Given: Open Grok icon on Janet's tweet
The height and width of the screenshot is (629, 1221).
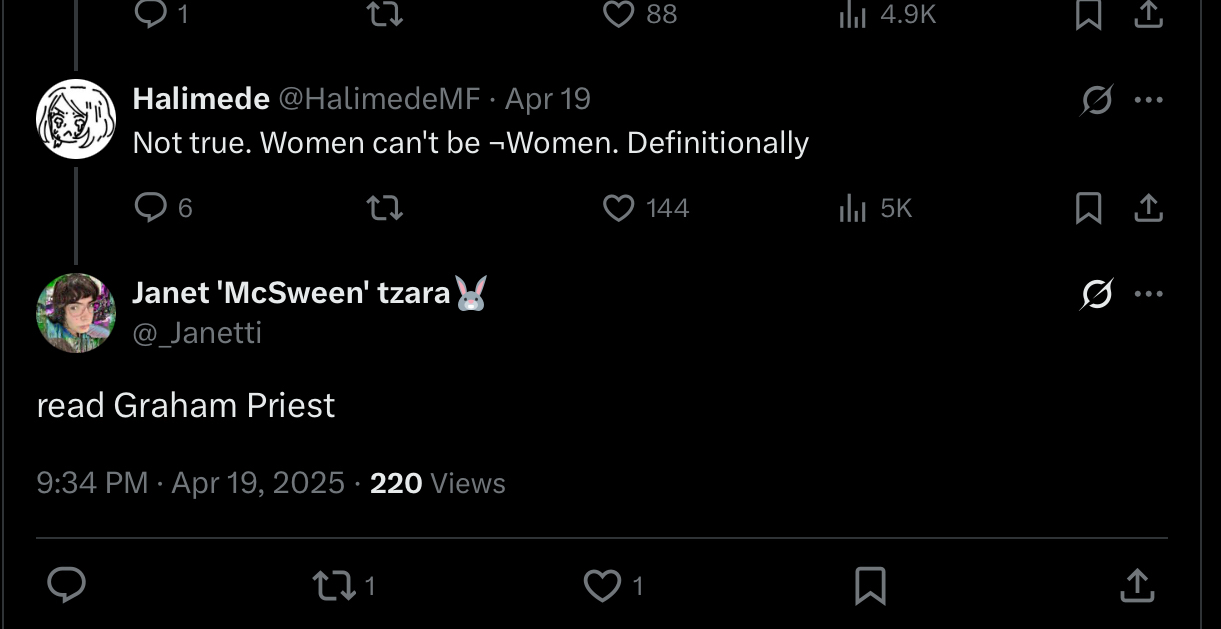Looking at the screenshot, I should [x=1097, y=294].
